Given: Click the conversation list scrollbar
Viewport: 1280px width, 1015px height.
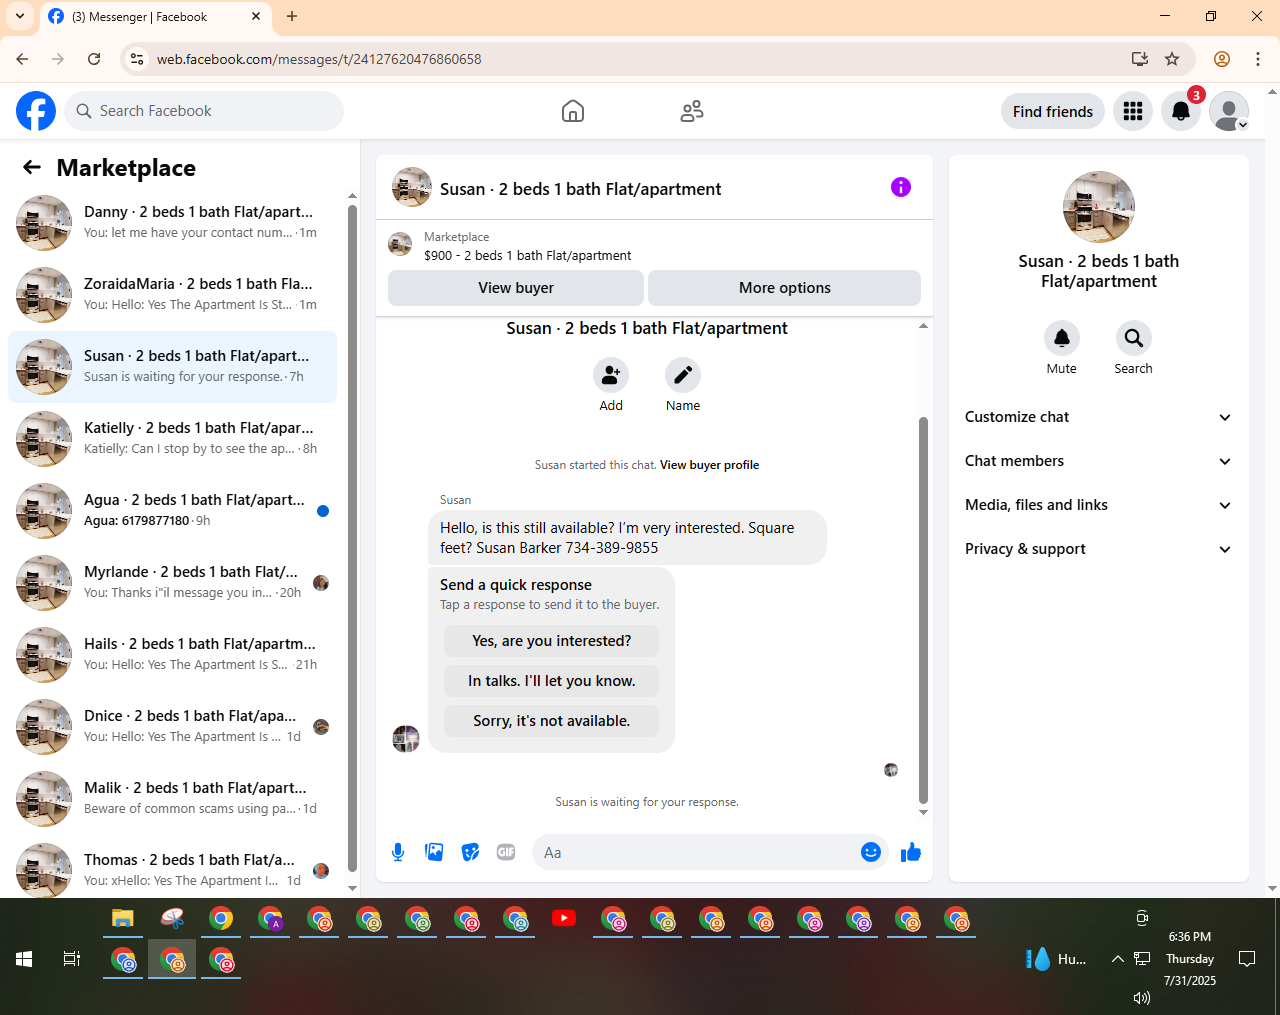Looking at the screenshot, I should pos(352,539).
